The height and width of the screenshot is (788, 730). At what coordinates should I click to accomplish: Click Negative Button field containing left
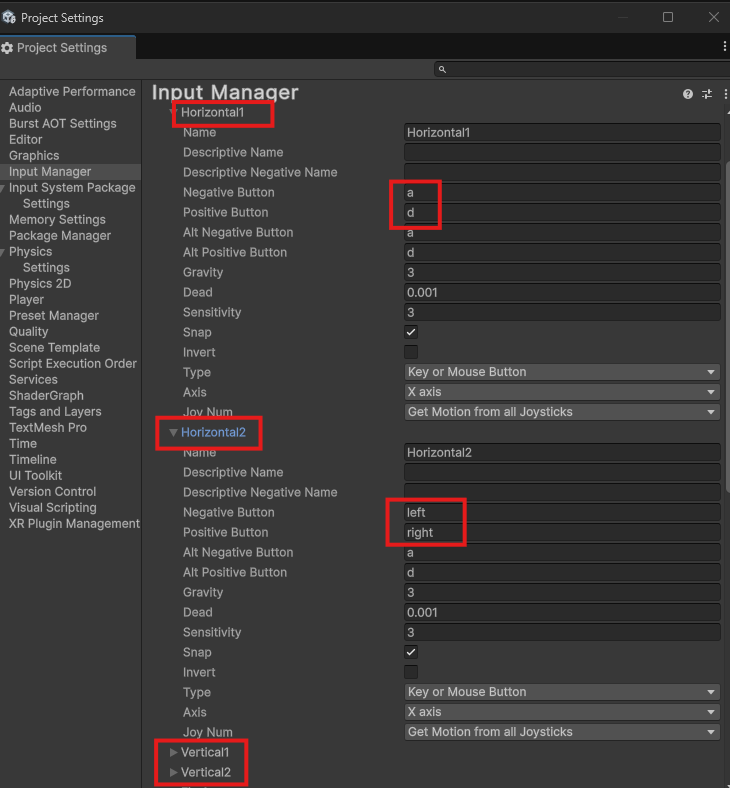562,513
